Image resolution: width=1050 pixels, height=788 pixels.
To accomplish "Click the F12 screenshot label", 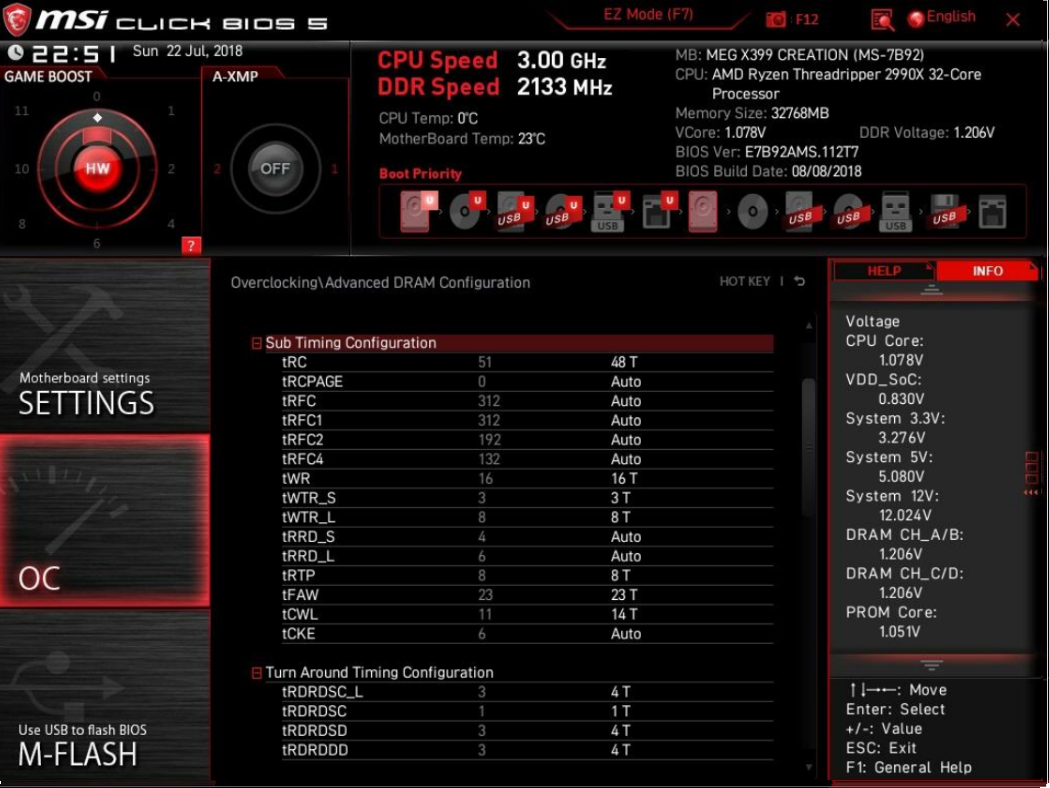I will pyautogui.click(x=807, y=19).
